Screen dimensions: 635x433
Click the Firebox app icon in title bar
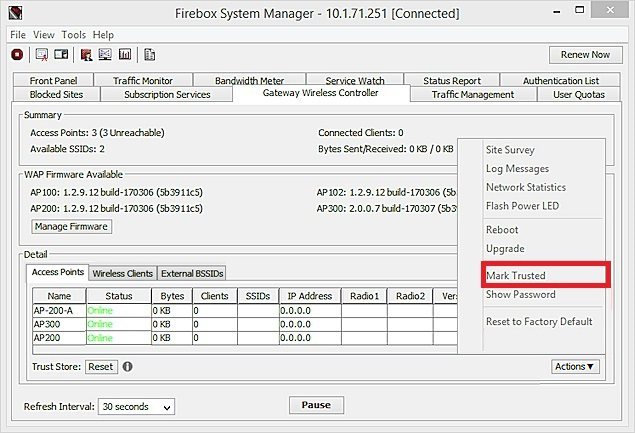tap(15, 13)
